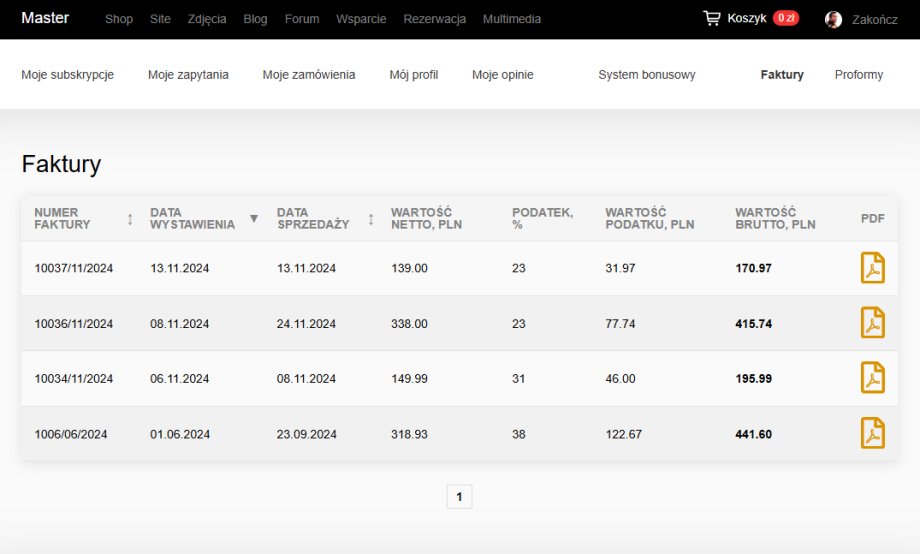This screenshot has width=920, height=554.
Task: Click the red 0 zł cart badge
Action: pyautogui.click(x=785, y=18)
